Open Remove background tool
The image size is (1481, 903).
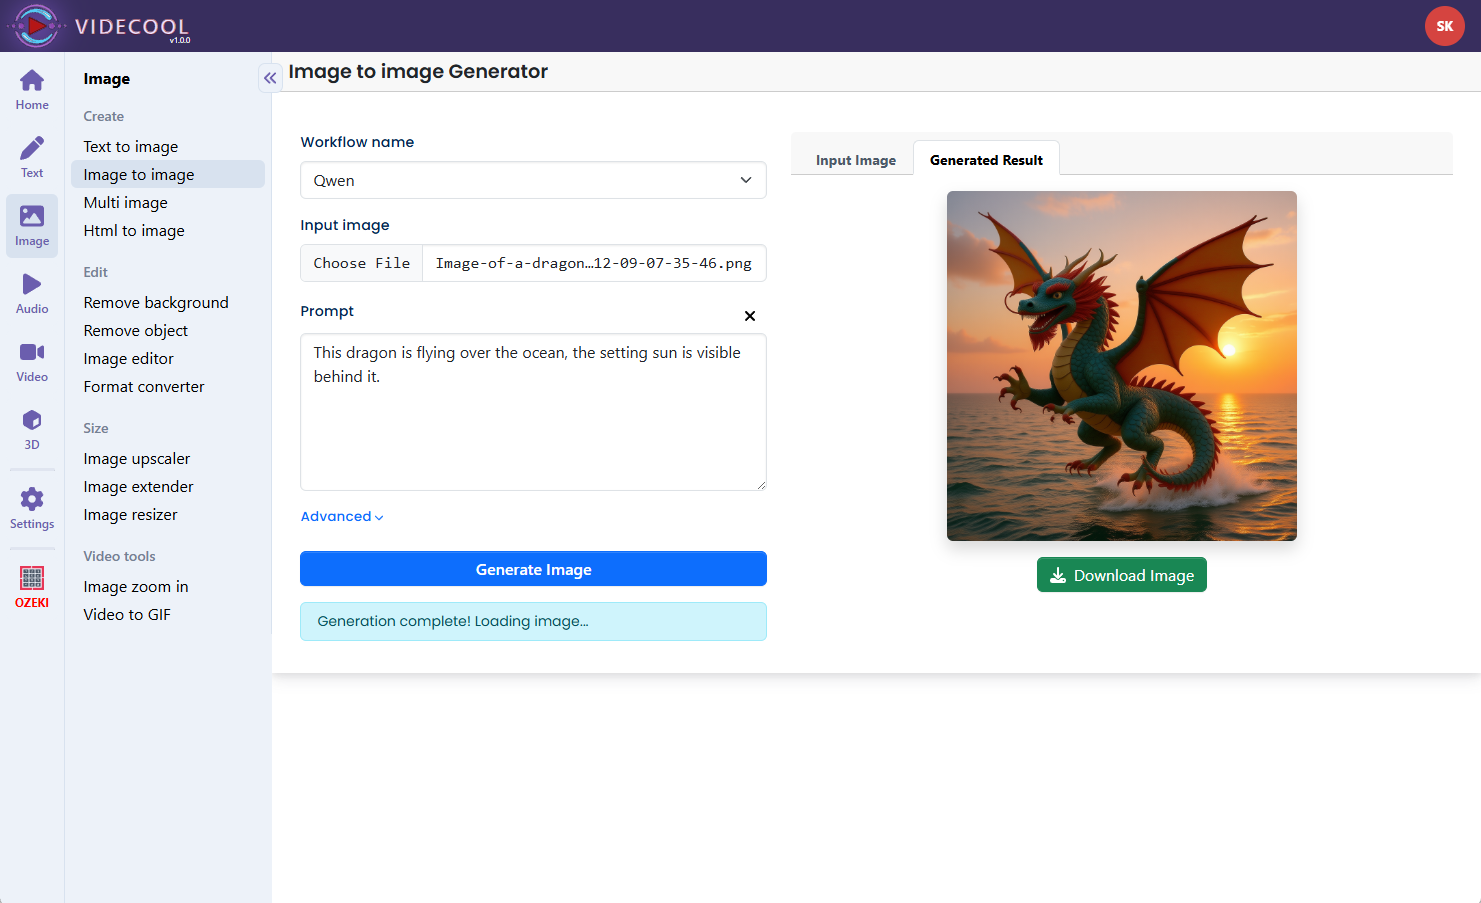pyautogui.click(x=156, y=303)
